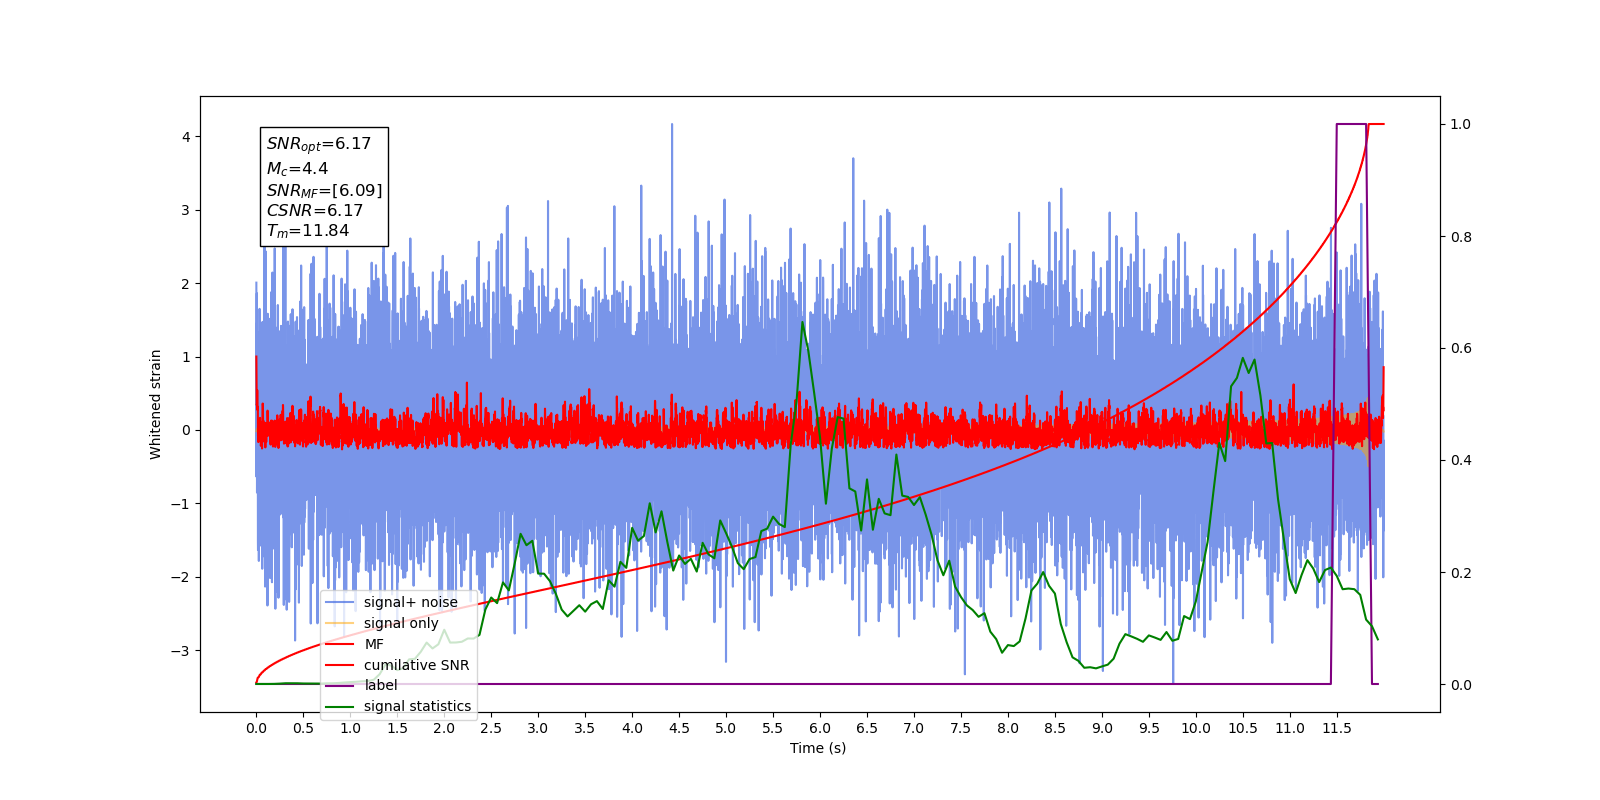This screenshot has height=800, width=1600.
Task: Click the 'signal statistics' legend entry
Action: [x=417, y=706]
